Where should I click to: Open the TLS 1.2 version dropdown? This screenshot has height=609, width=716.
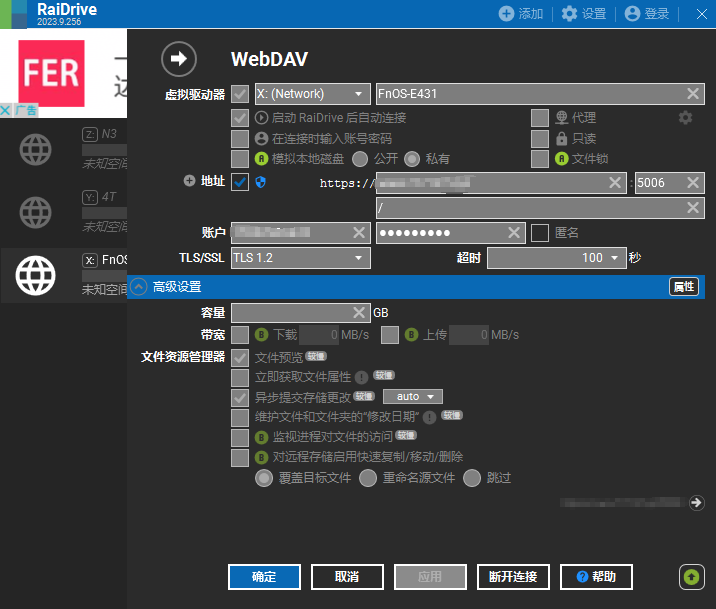point(300,258)
